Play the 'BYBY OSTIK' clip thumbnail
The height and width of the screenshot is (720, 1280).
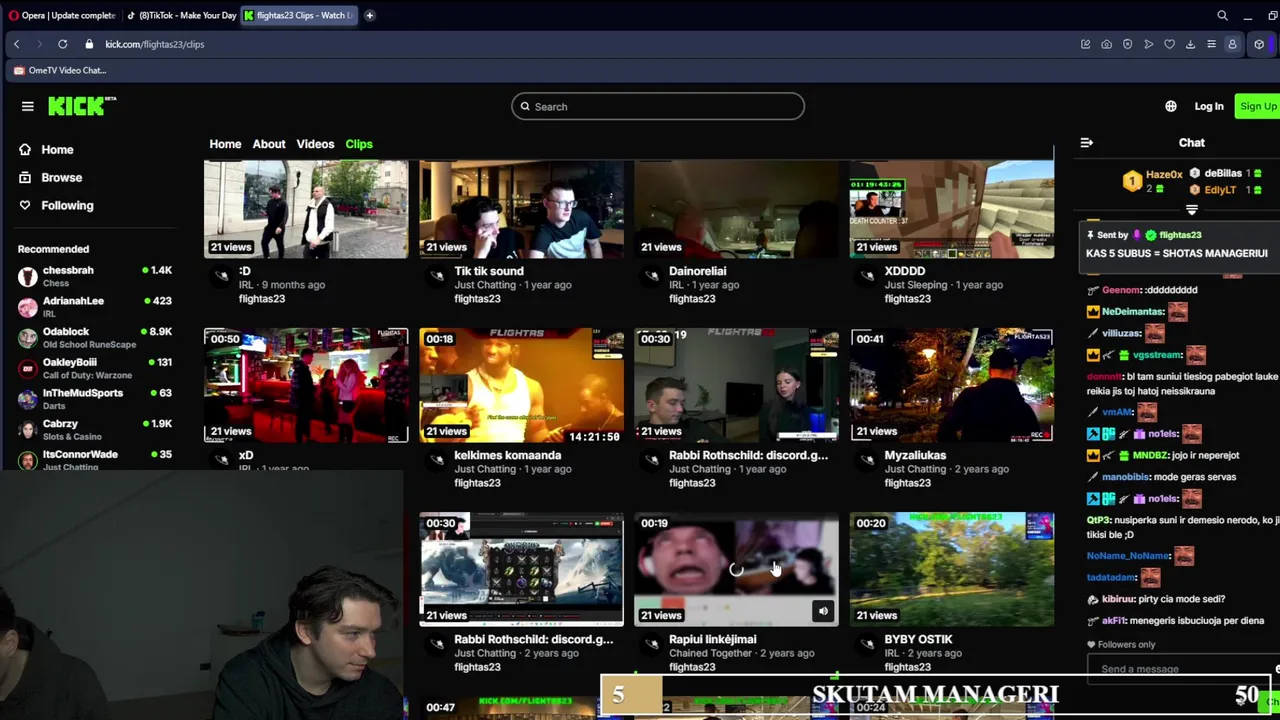952,569
